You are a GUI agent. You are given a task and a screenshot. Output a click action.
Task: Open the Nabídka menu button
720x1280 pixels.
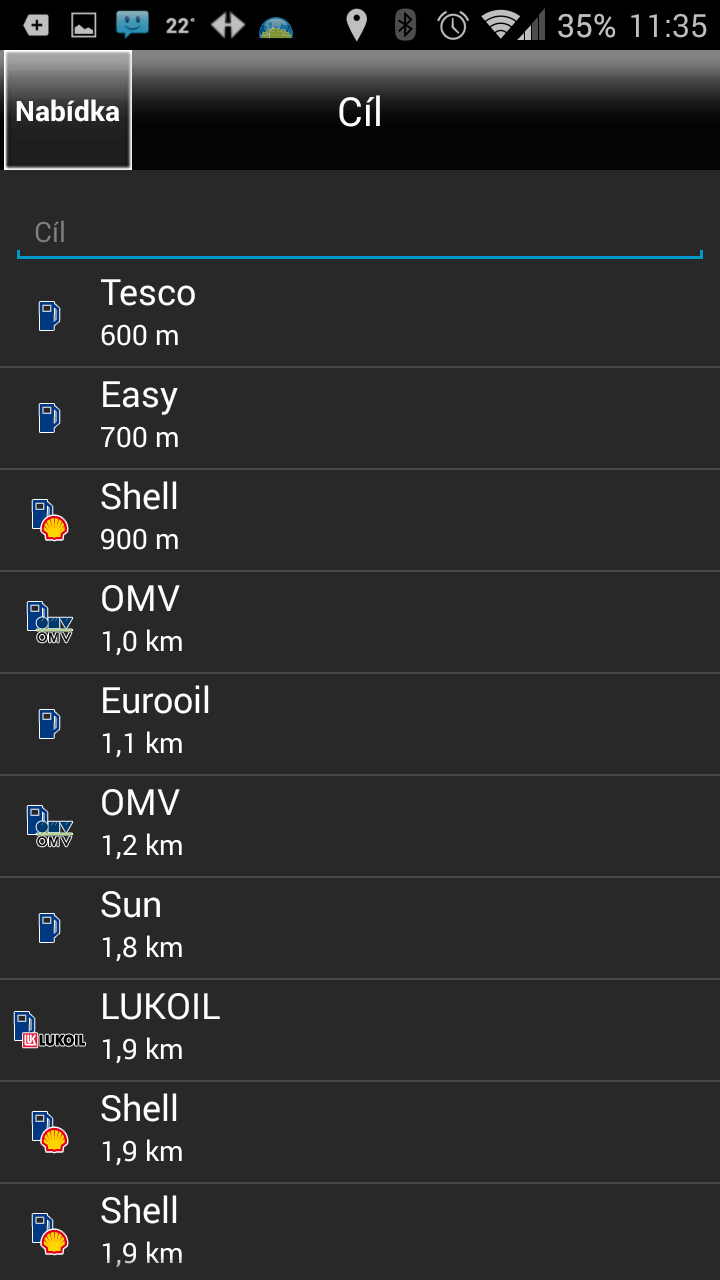[x=68, y=110]
